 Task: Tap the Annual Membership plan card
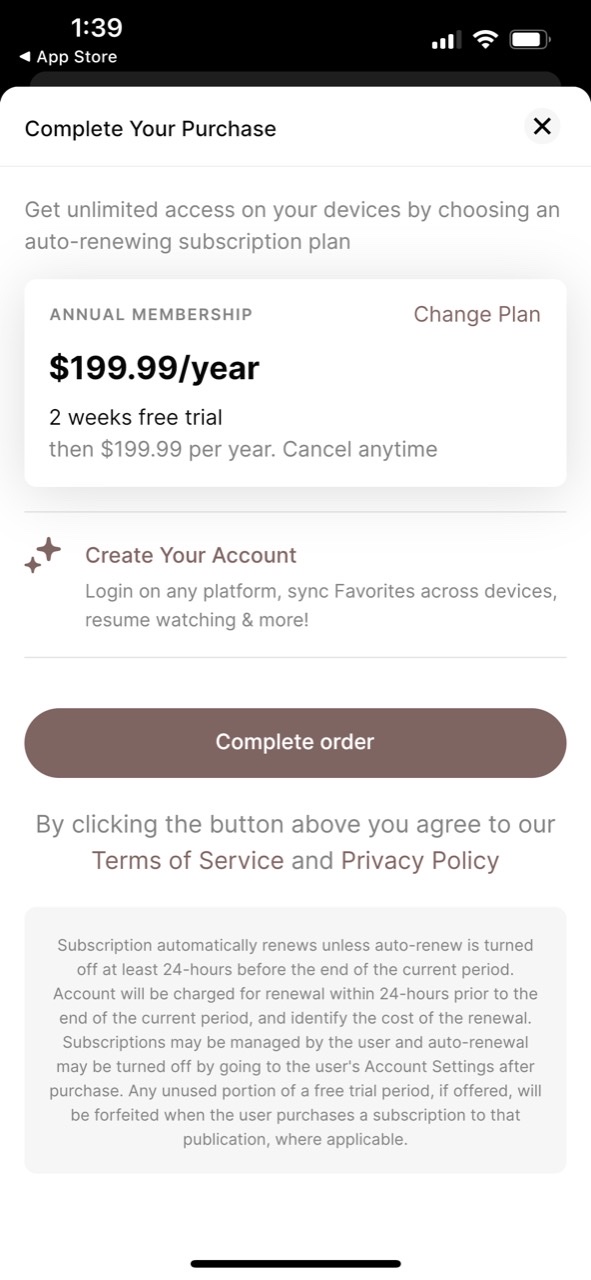coord(295,383)
